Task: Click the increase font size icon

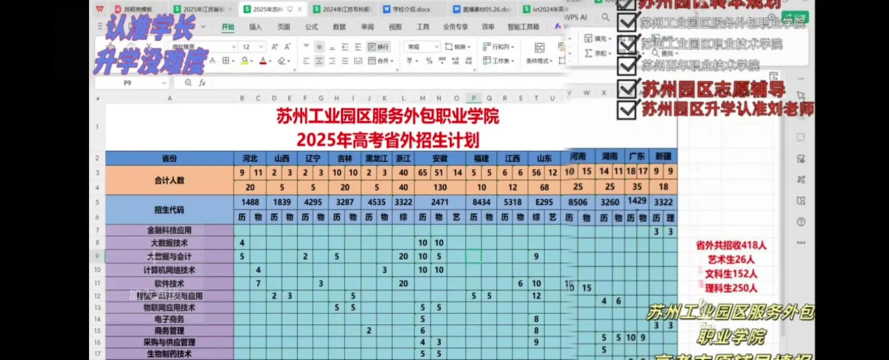Action: coord(275,46)
